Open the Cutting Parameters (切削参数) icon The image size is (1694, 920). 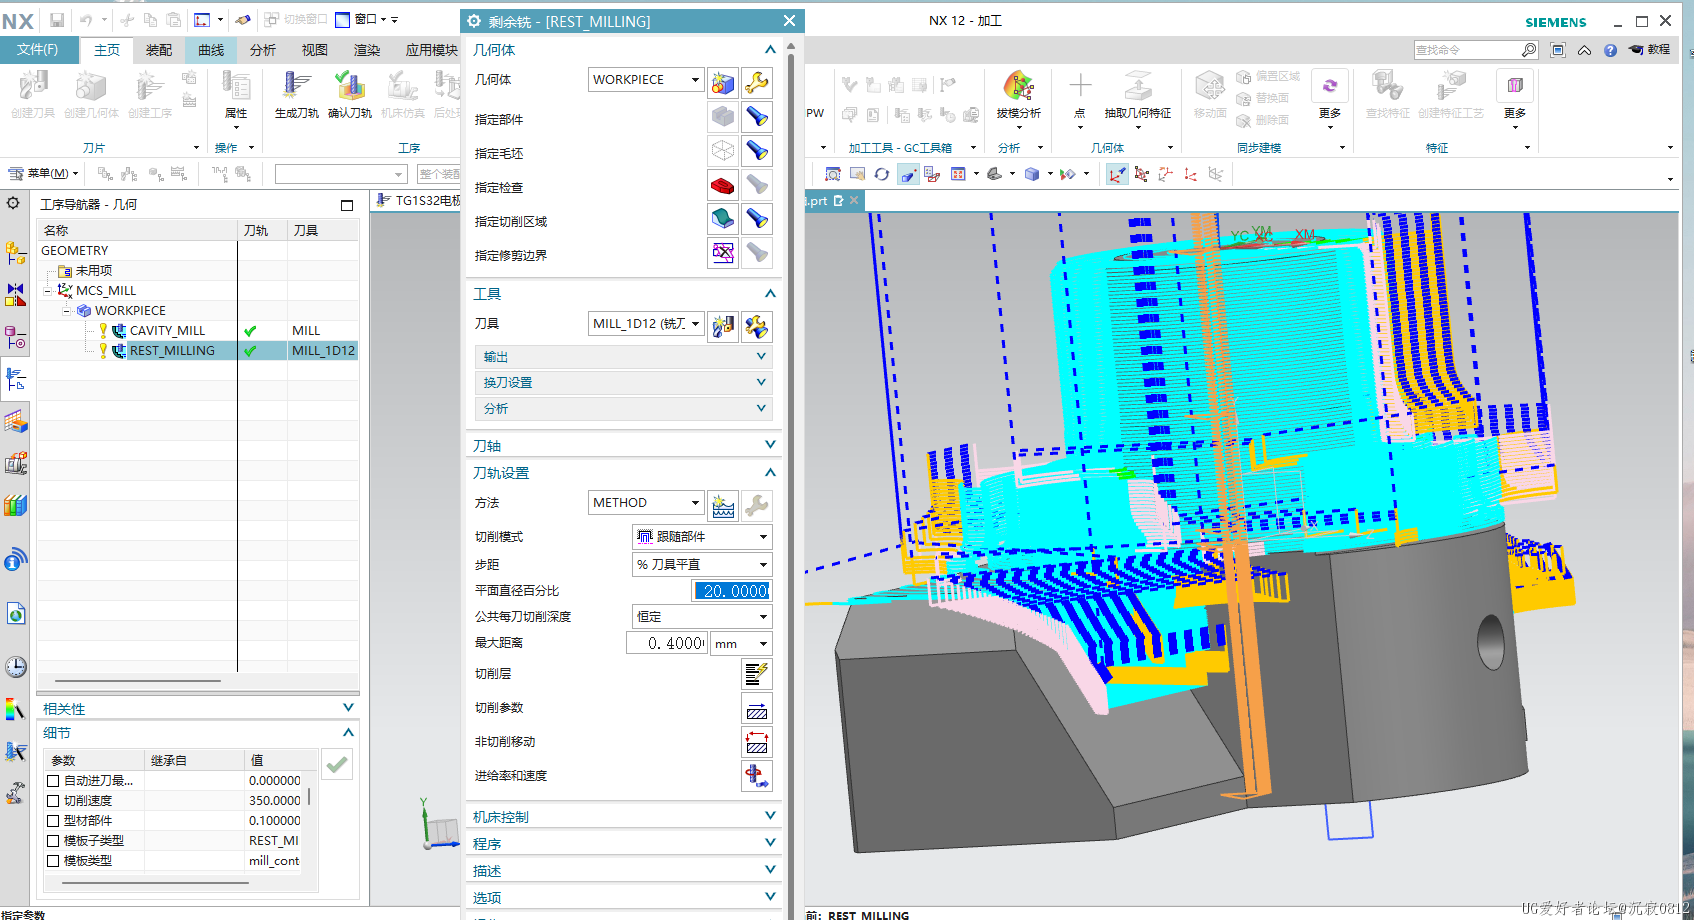(757, 708)
